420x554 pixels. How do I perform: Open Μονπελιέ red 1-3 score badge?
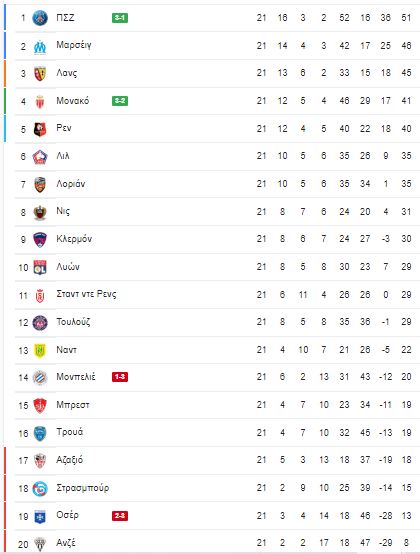(120, 377)
